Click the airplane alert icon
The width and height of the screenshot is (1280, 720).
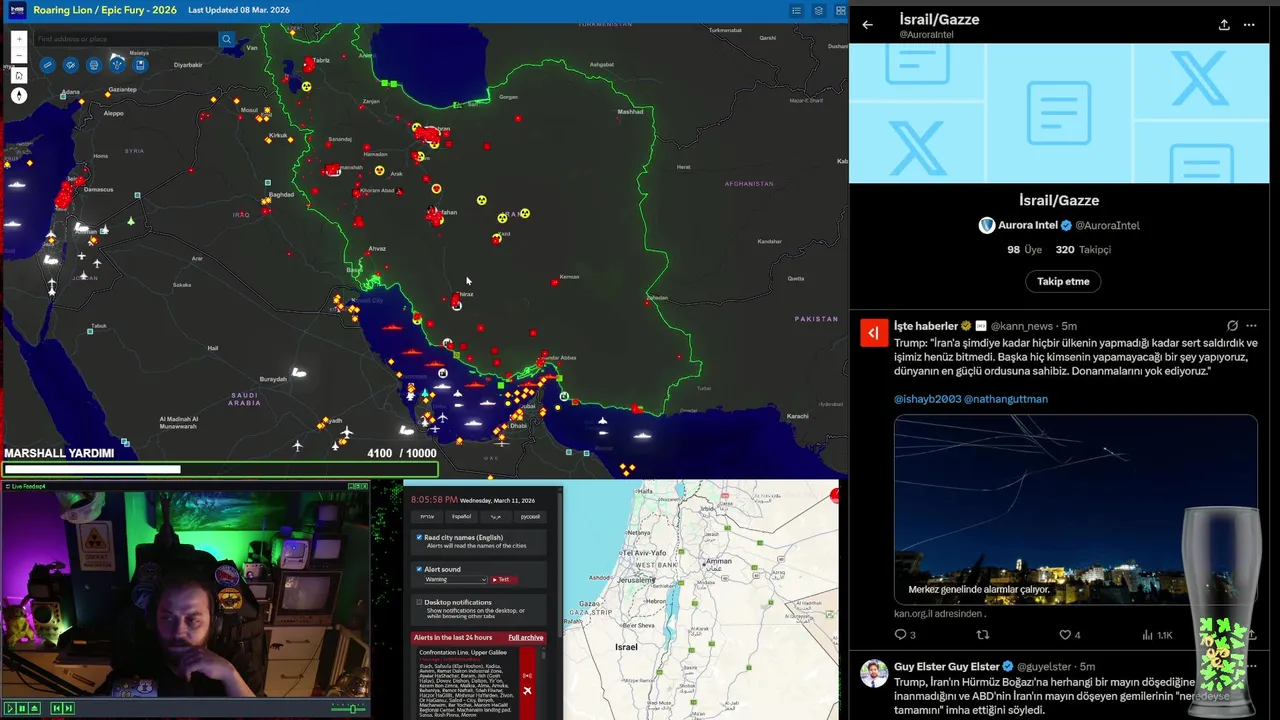(527, 691)
